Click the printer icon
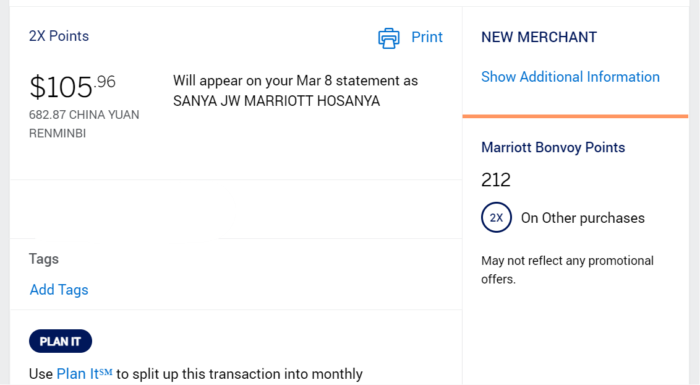Image resolution: width=700 pixels, height=385 pixels. [389, 38]
